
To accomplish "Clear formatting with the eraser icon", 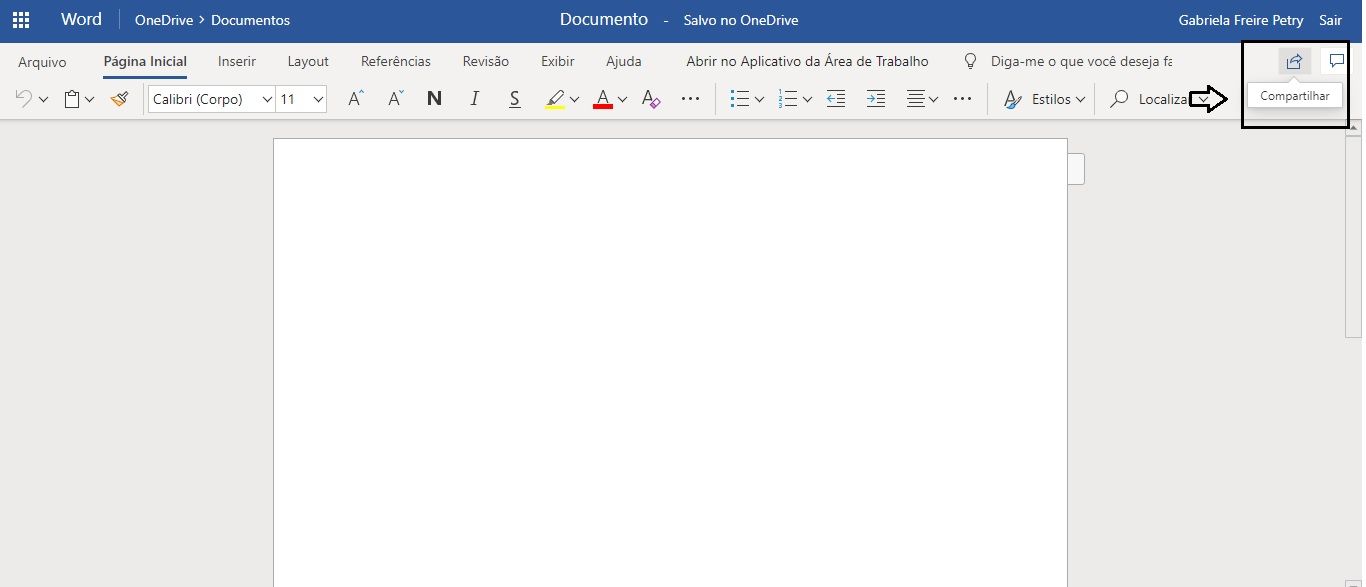I will (x=651, y=99).
